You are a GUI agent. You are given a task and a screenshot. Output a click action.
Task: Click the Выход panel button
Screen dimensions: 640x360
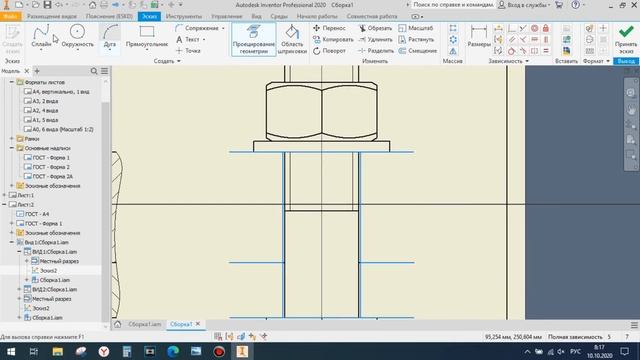626,61
